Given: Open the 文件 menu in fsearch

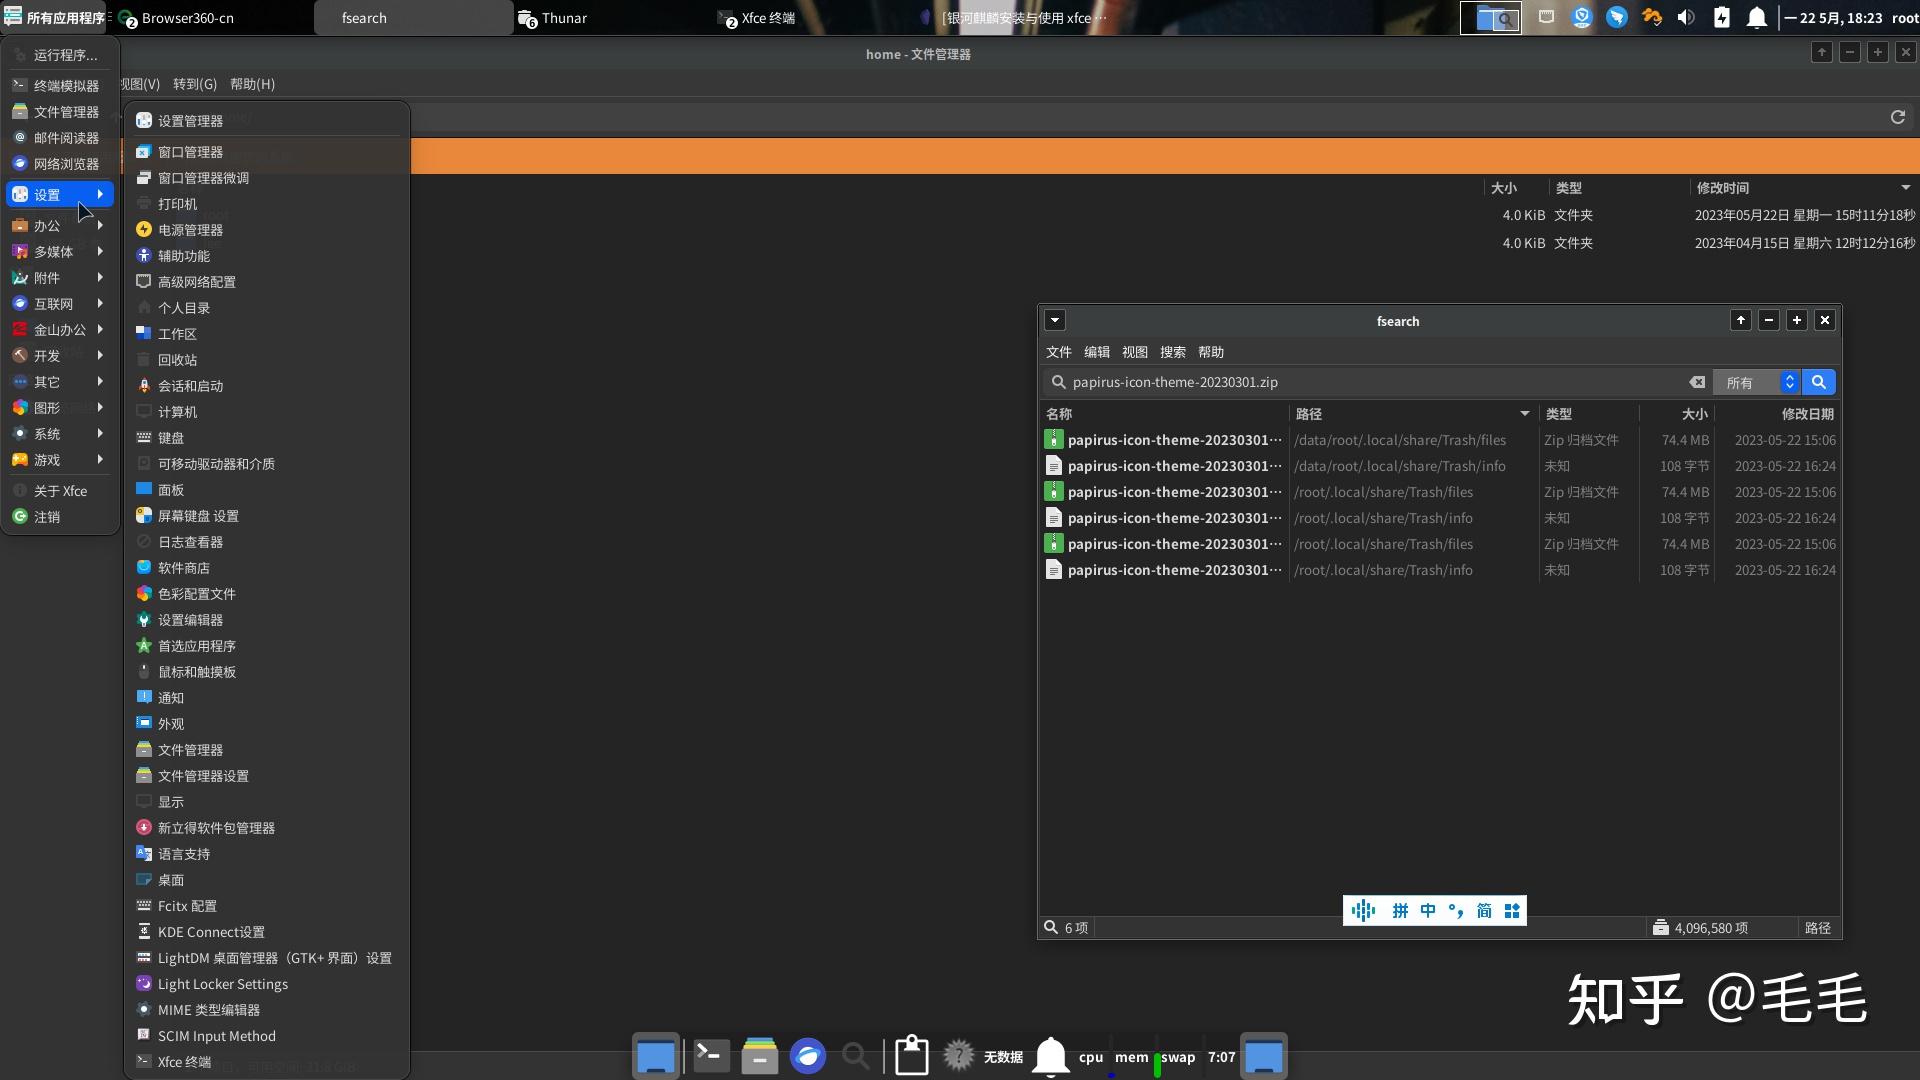Looking at the screenshot, I should pos(1059,352).
